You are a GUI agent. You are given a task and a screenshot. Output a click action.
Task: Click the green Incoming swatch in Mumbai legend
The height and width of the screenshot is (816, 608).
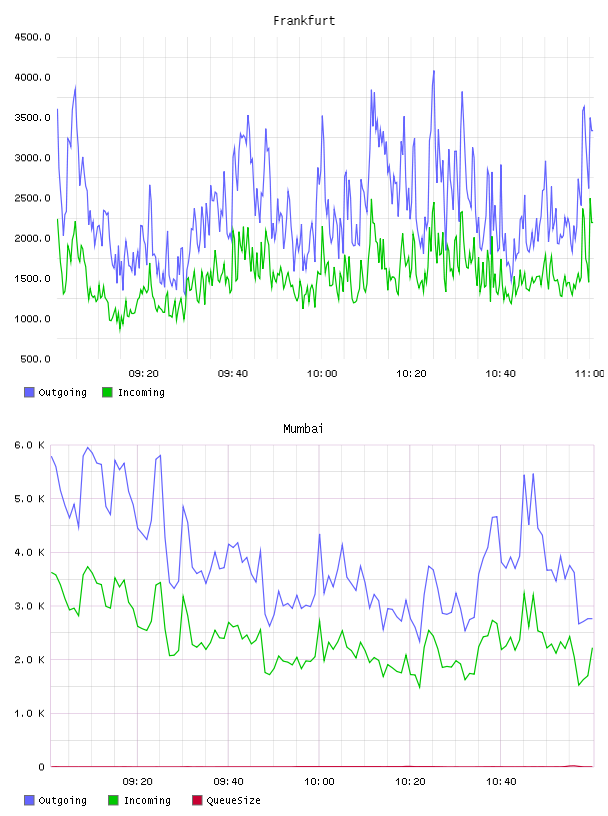click(x=113, y=800)
